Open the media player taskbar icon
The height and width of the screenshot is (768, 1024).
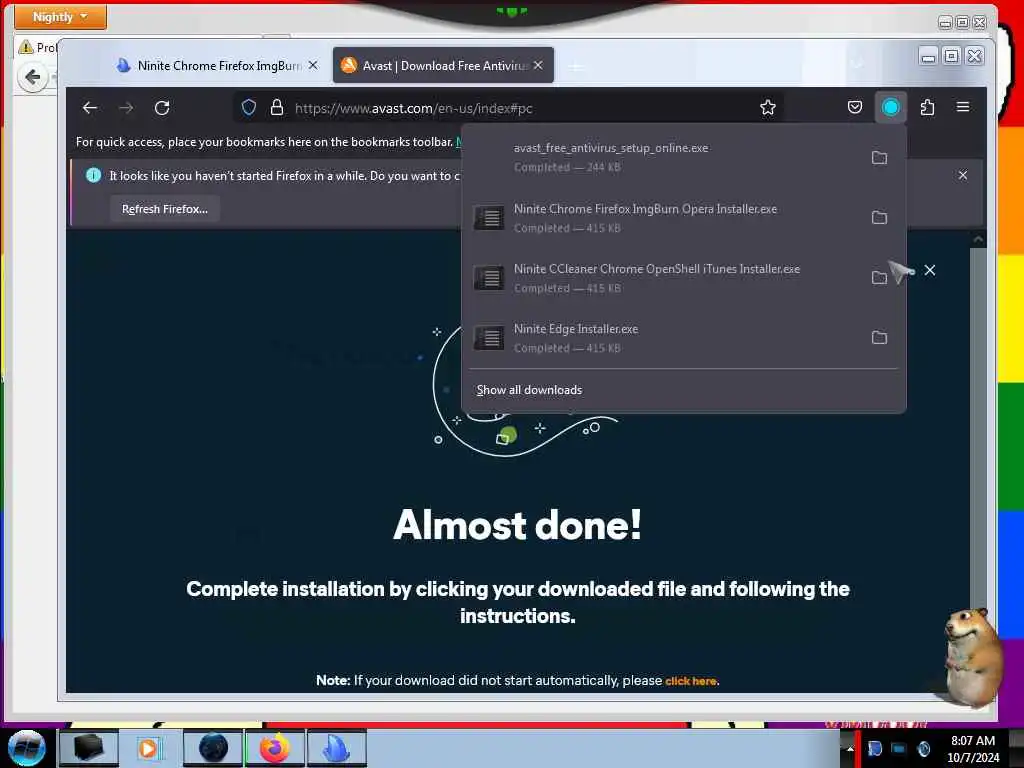[149, 748]
